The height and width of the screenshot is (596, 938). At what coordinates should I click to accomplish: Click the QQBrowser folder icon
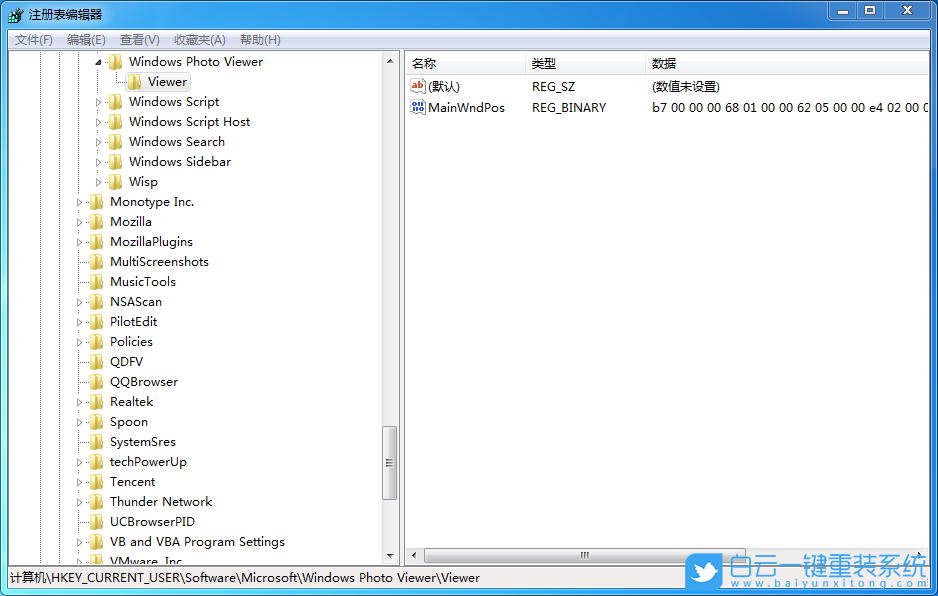pyautogui.click(x=96, y=381)
